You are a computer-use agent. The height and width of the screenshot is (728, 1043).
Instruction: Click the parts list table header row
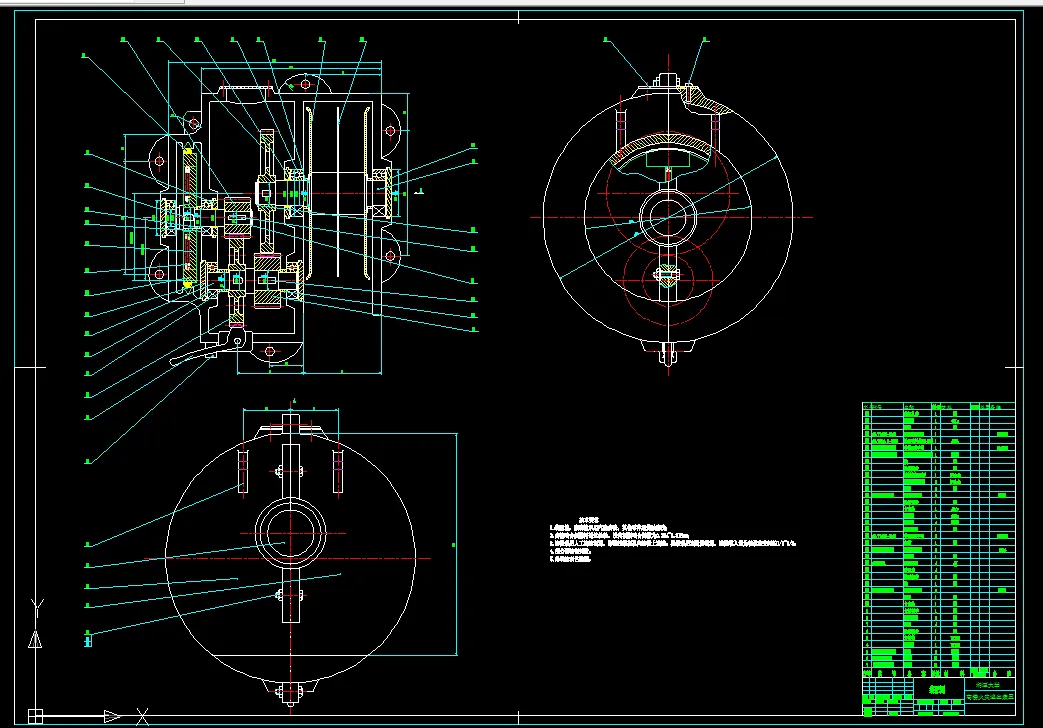(939, 406)
